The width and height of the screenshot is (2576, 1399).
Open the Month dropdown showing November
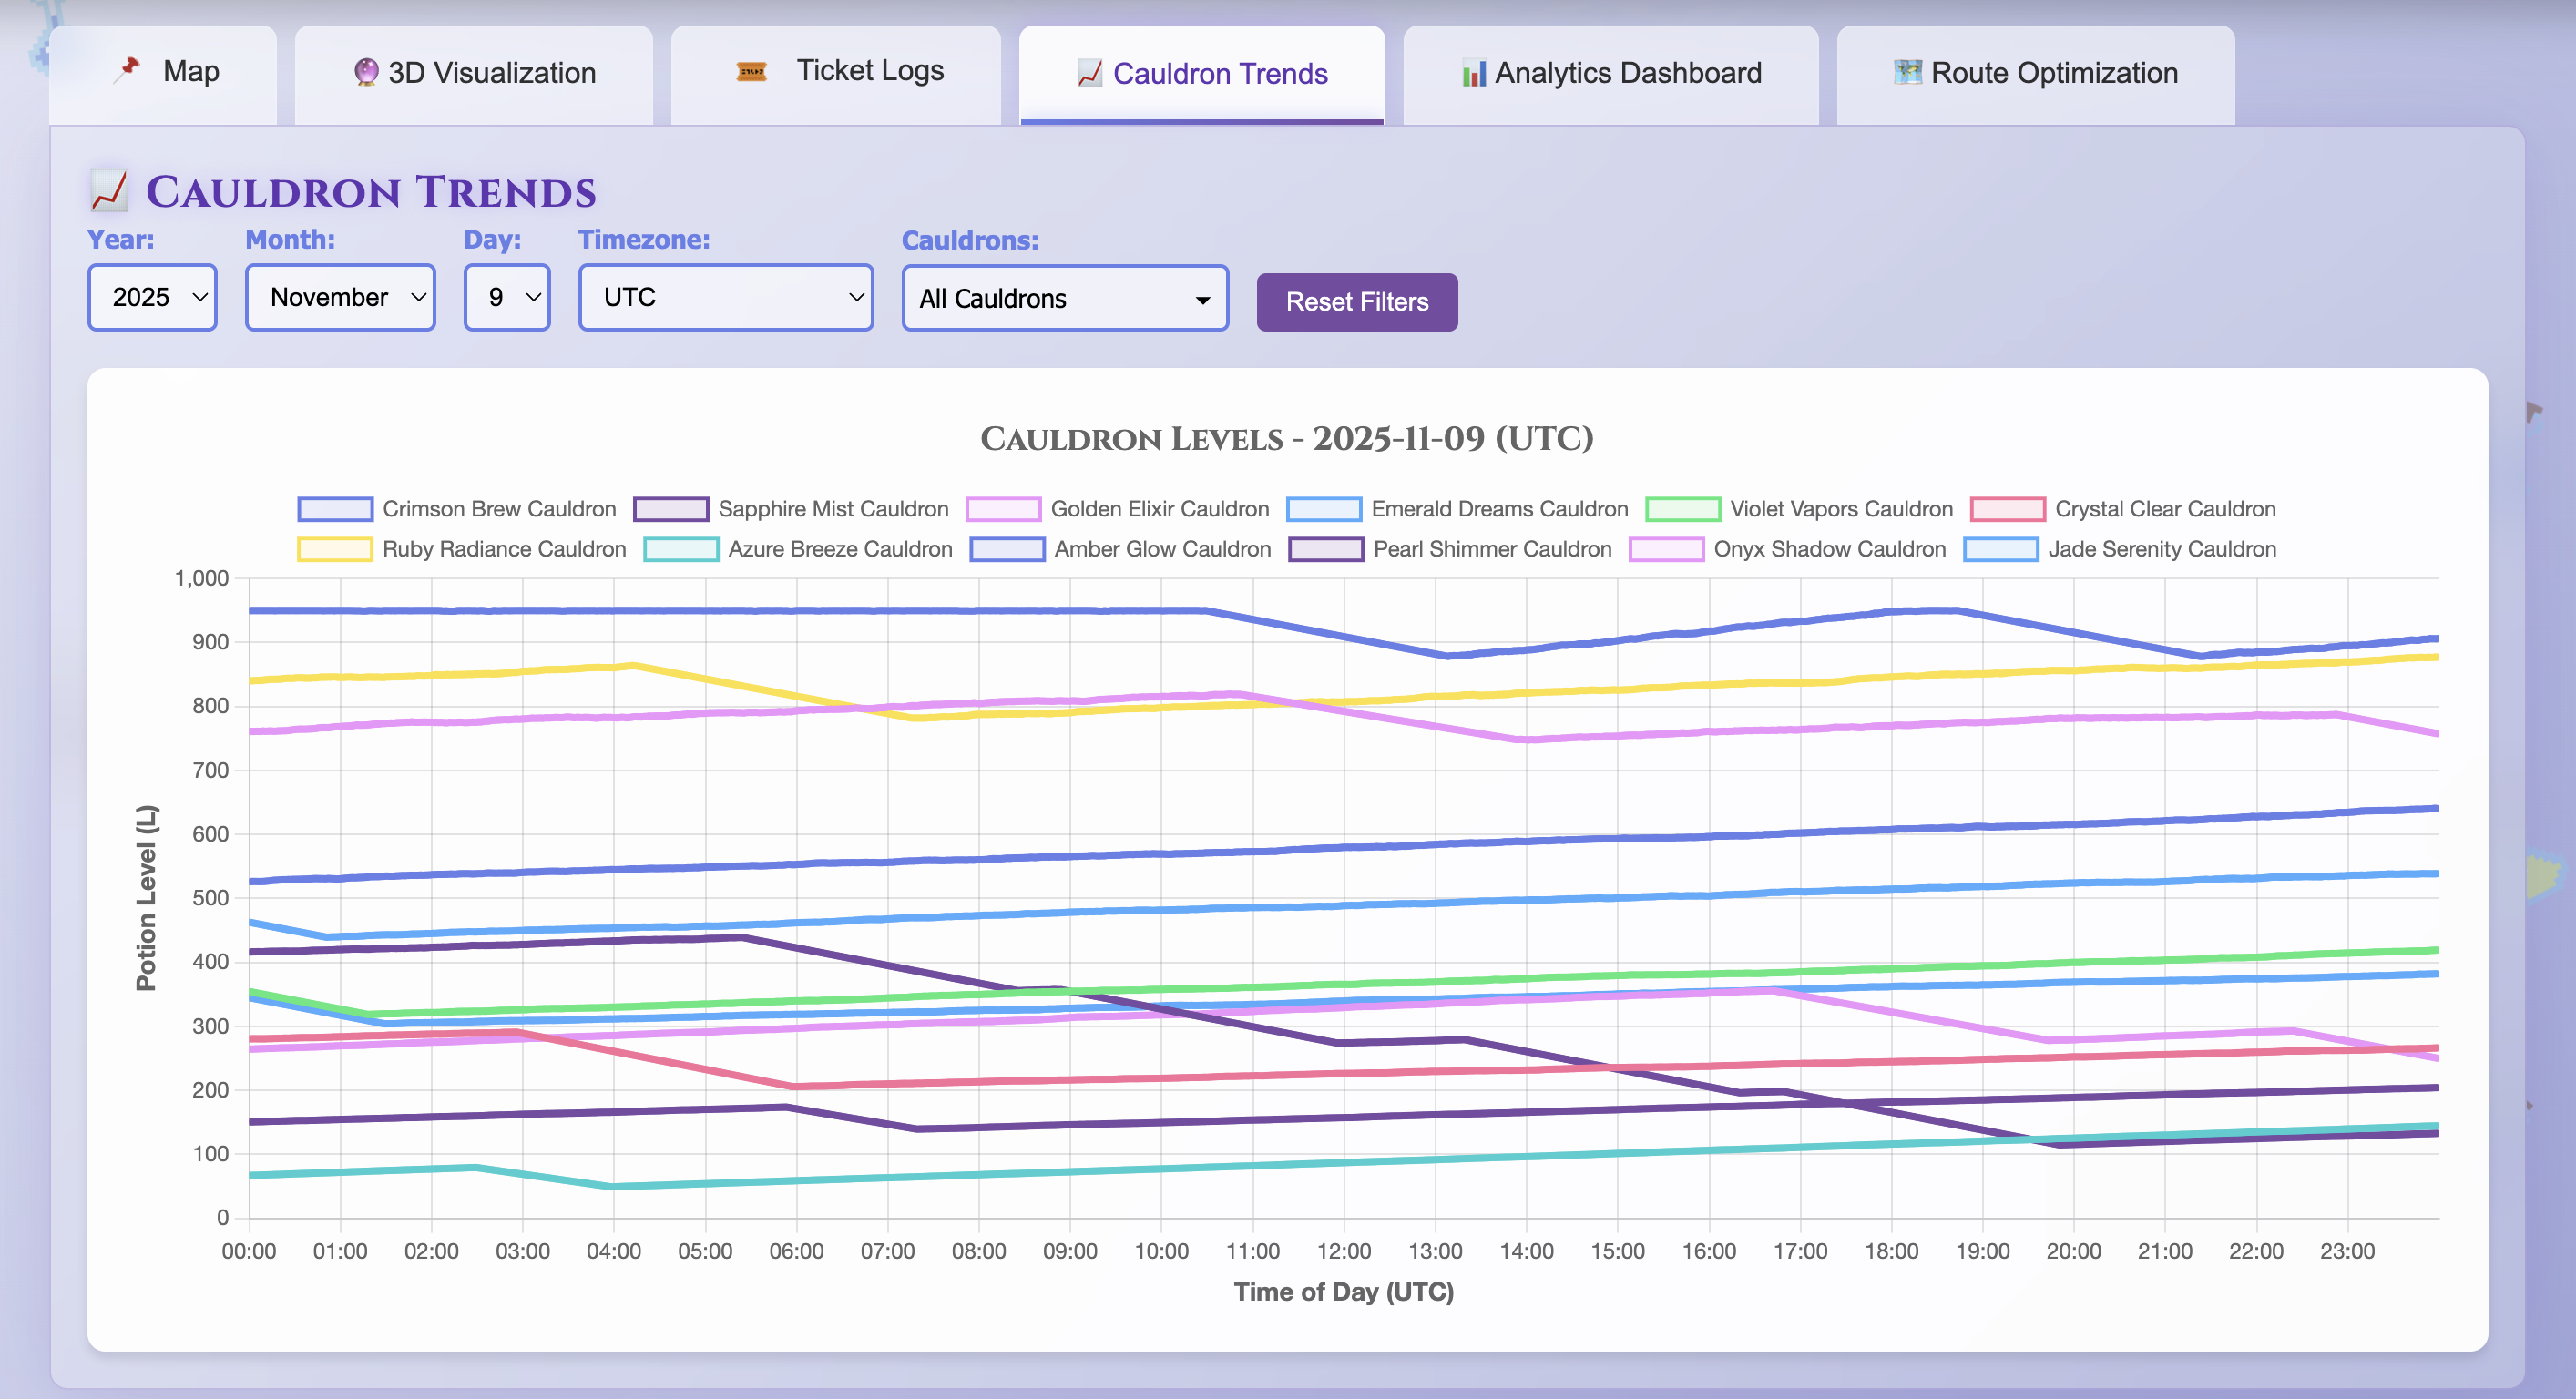tap(340, 297)
